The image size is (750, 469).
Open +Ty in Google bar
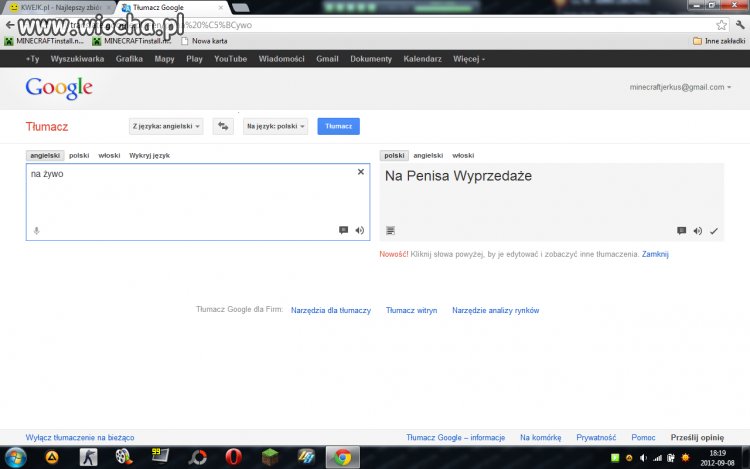[x=33, y=59]
